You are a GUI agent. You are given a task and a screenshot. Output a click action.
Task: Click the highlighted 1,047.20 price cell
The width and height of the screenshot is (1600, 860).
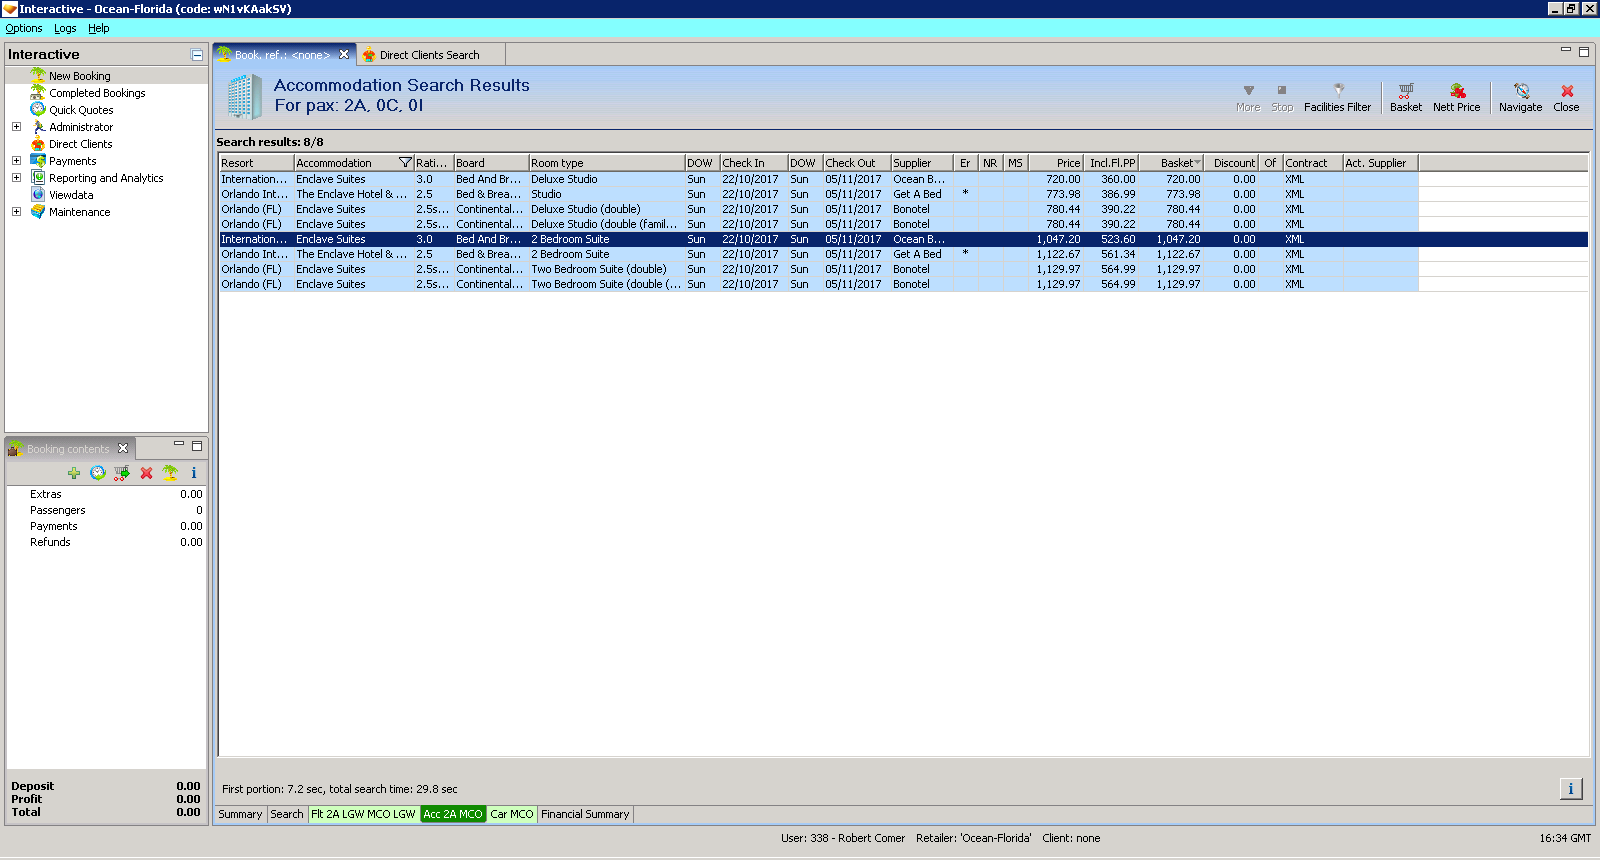tap(1057, 239)
